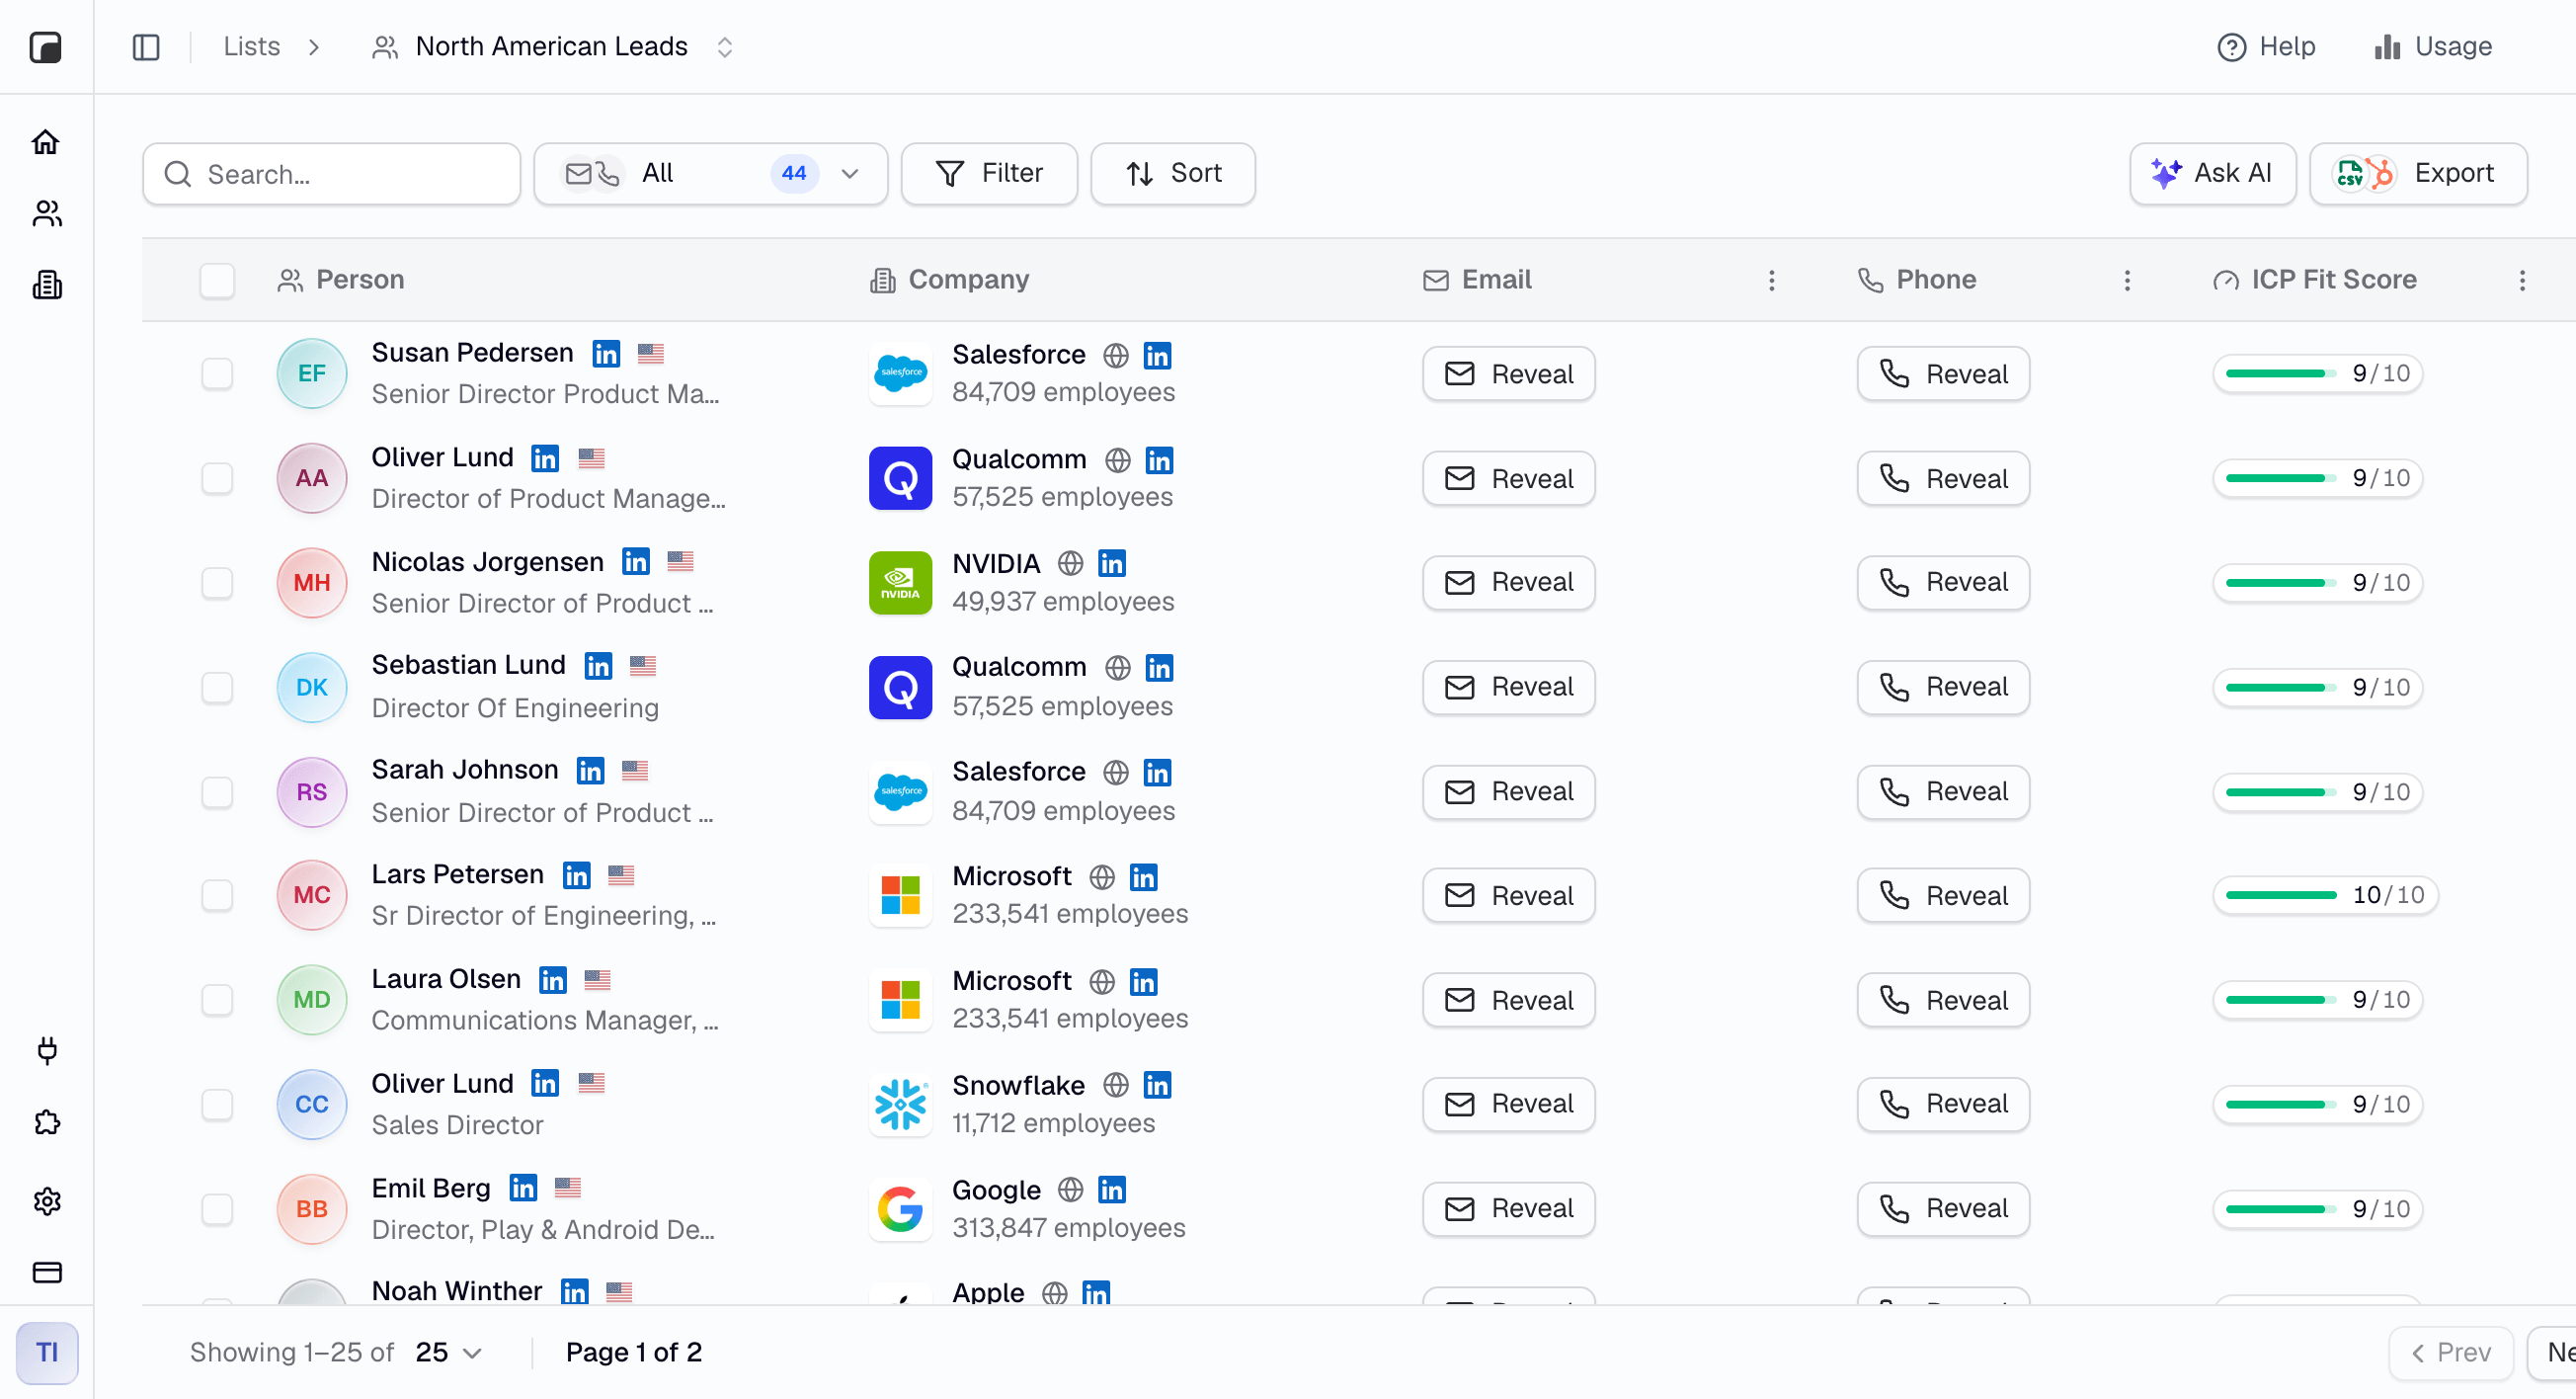
Task: Open Snowflake website globe icon
Action: pyautogui.click(x=1116, y=1085)
